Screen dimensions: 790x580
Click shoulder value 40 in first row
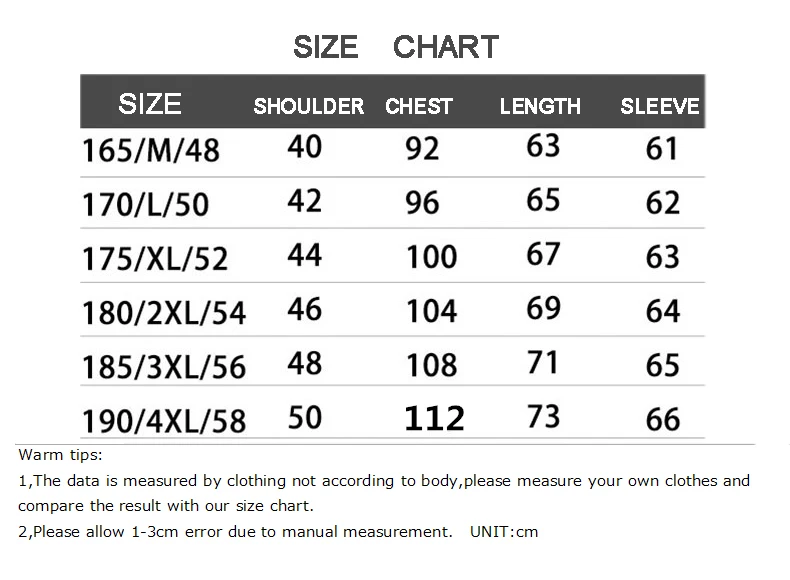coord(304,147)
